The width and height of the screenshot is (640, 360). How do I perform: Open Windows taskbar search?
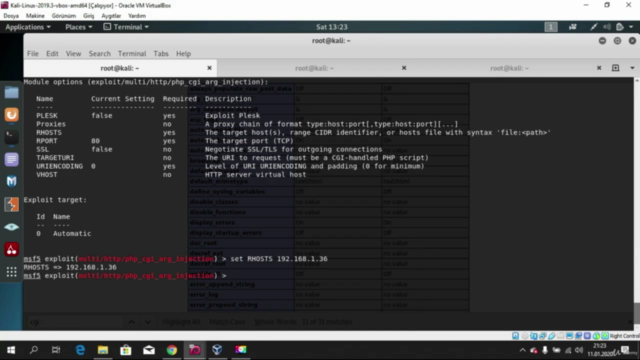pos(34,350)
